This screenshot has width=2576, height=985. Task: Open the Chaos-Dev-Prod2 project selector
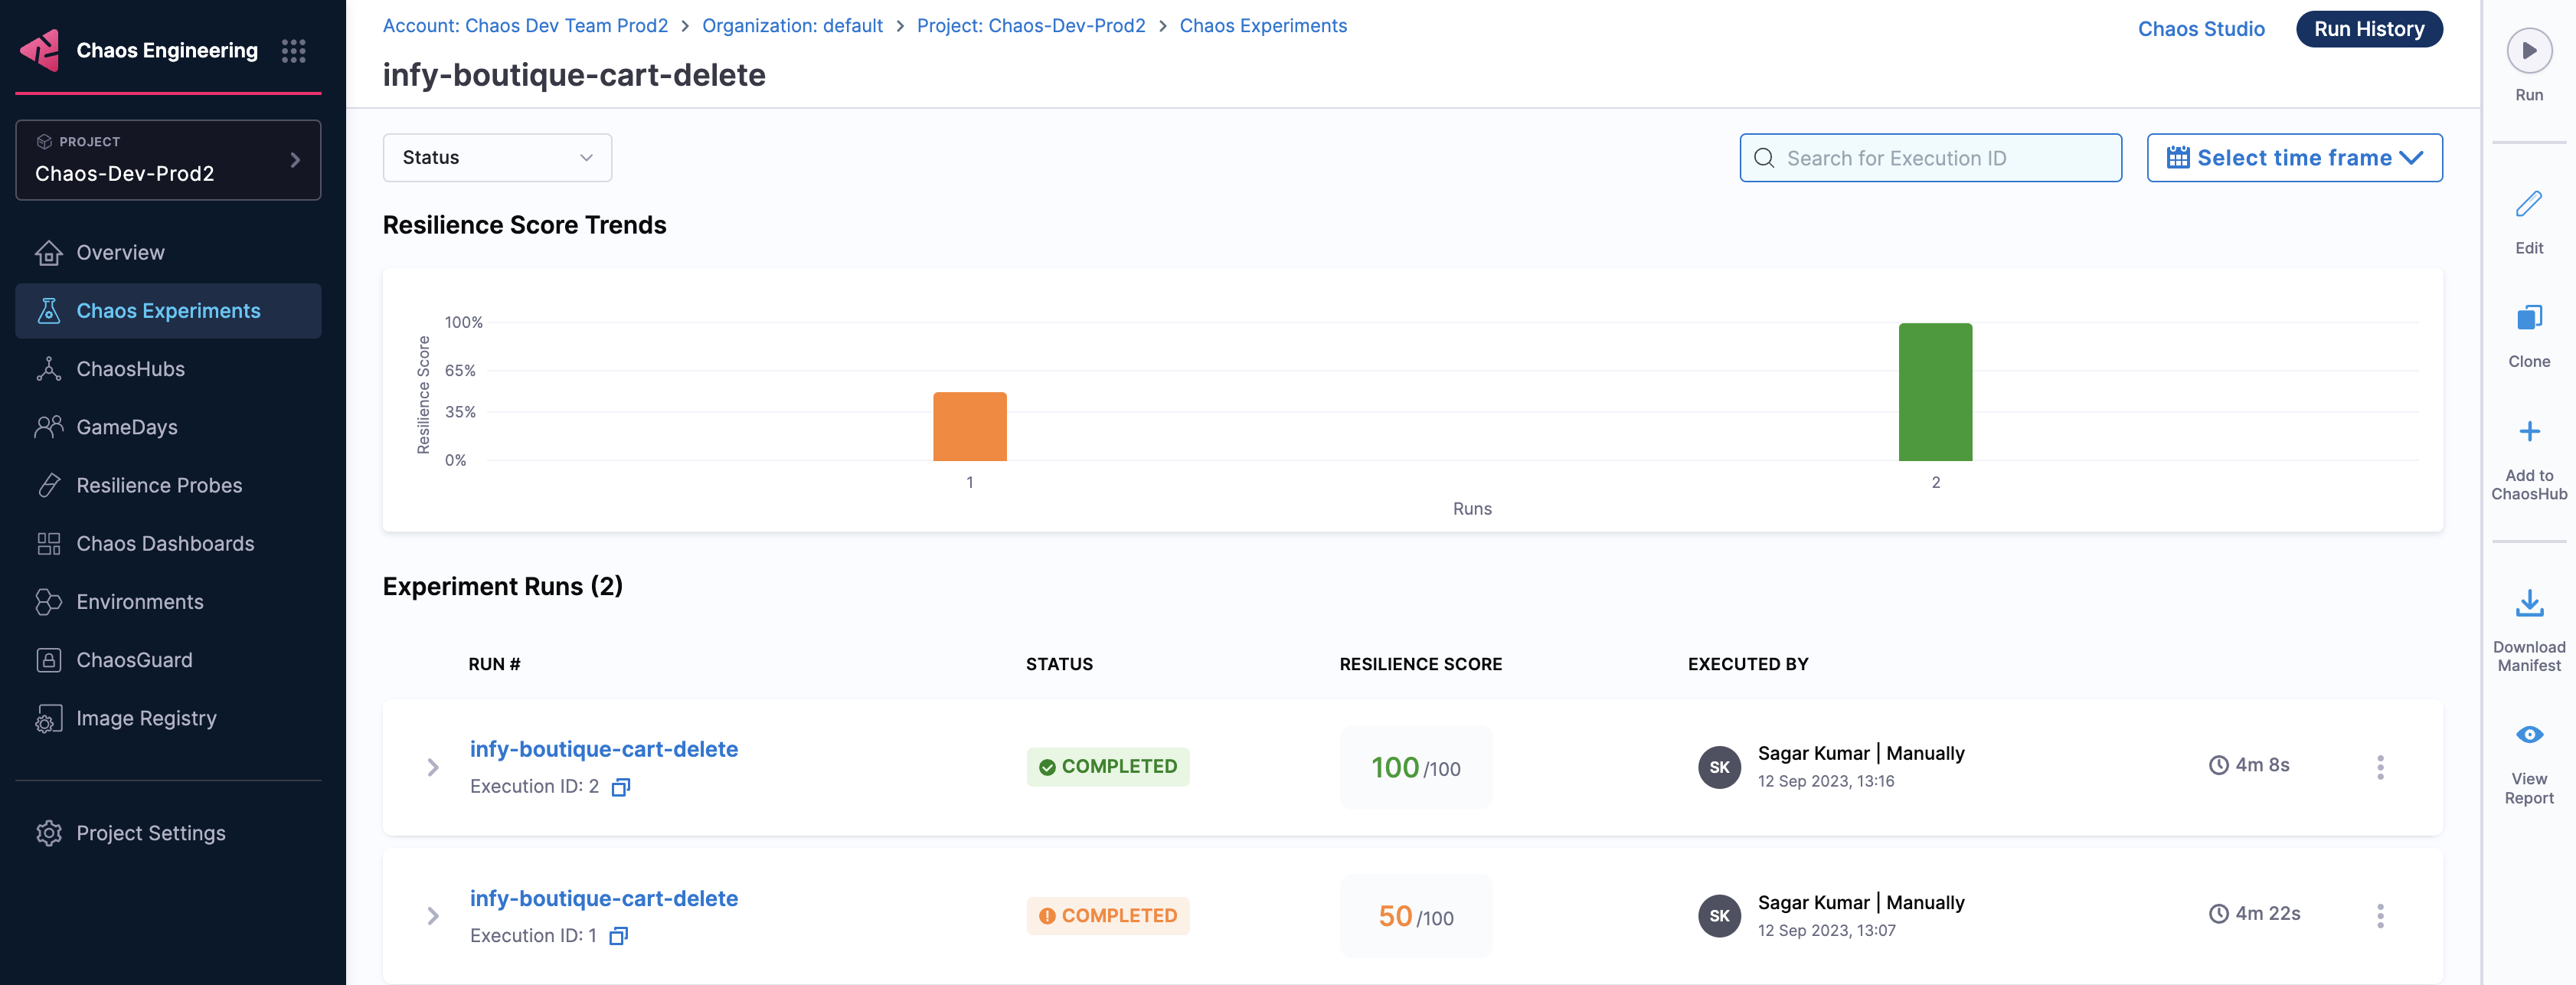tap(168, 160)
